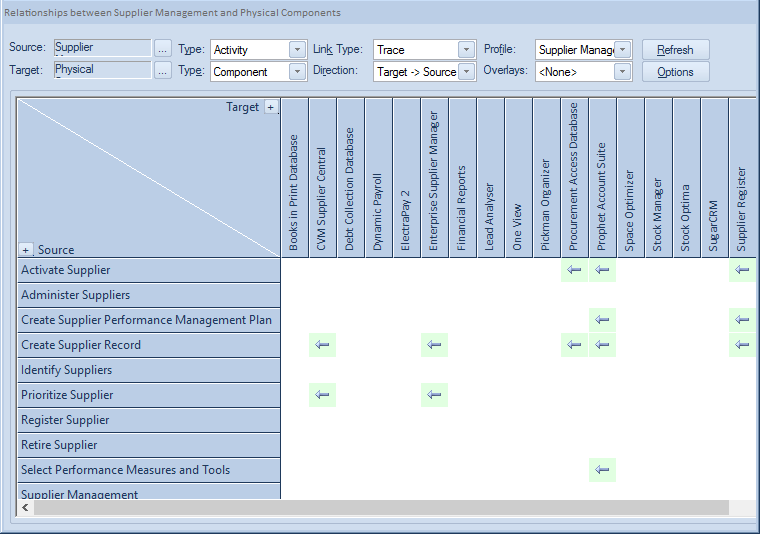760x534 pixels.
Task: Select Prioritize Supplier arrow under Enterprise Supplier Manager
Action: (x=434, y=395)
